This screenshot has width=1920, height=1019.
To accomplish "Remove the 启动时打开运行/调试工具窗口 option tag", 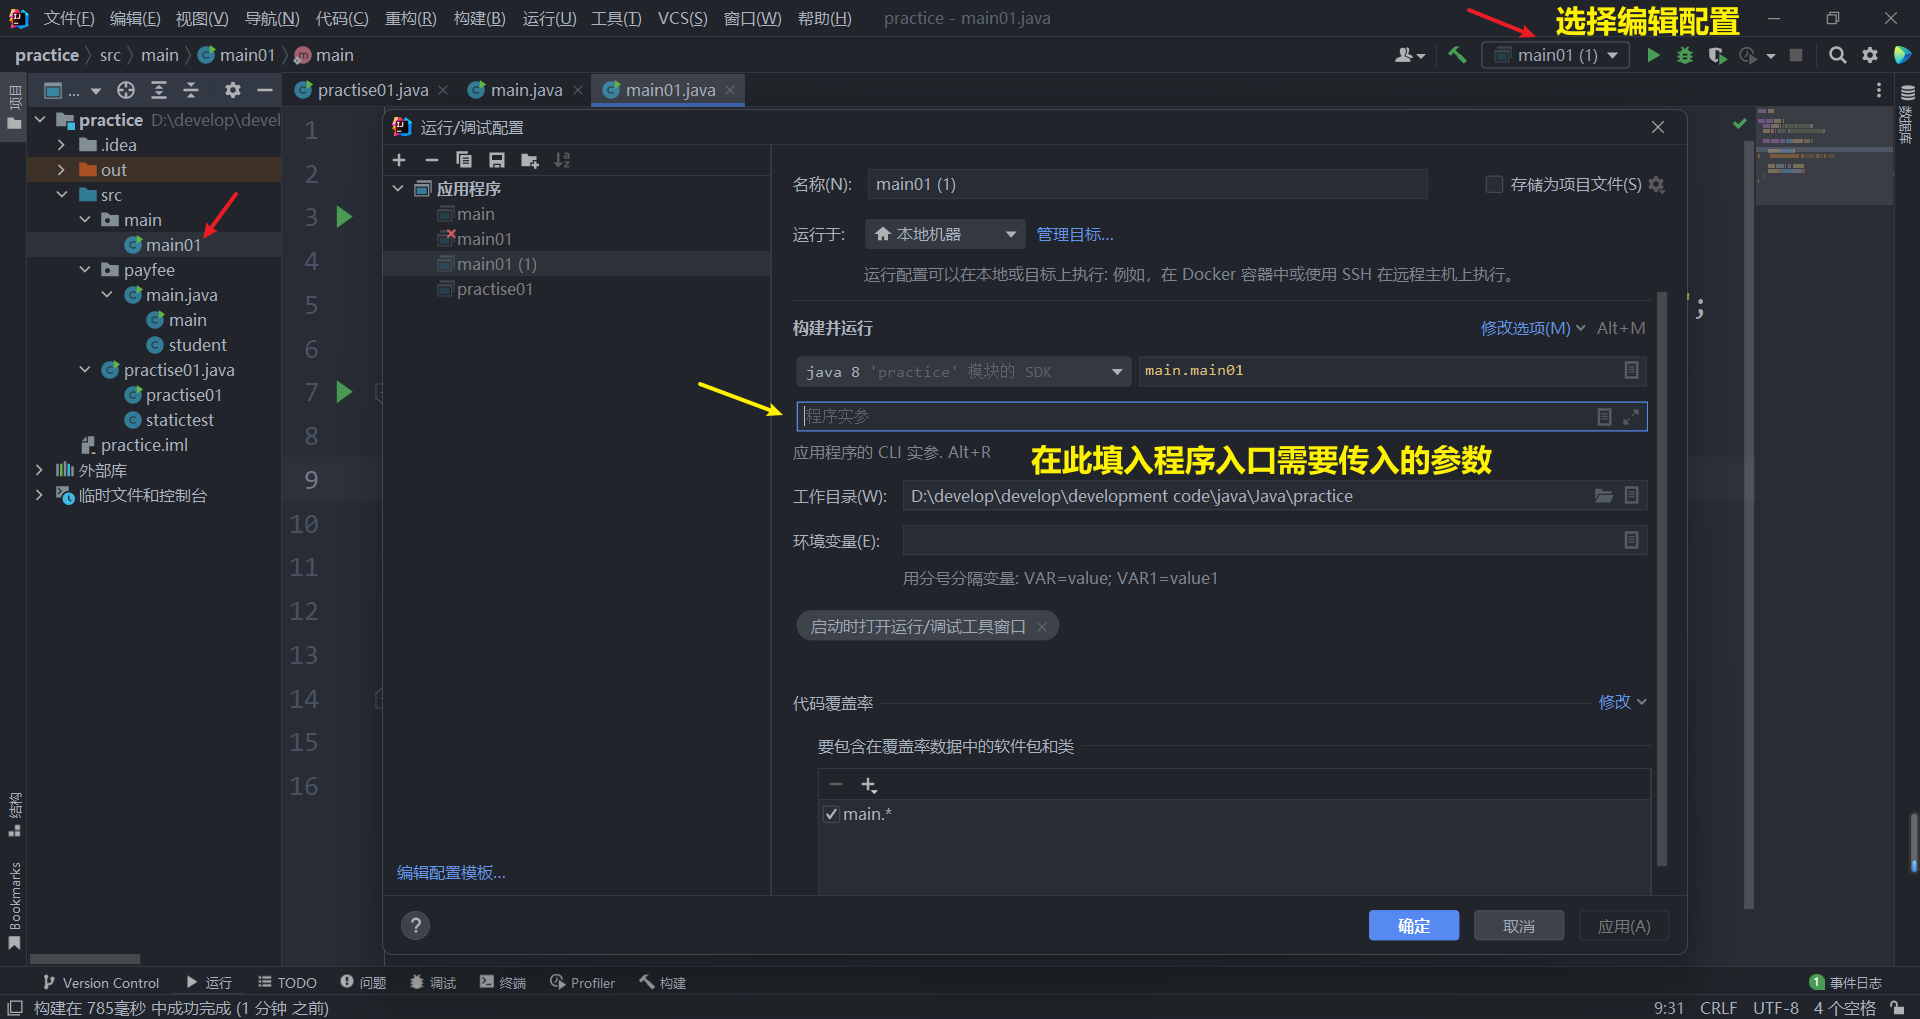I will (1042, 626).
